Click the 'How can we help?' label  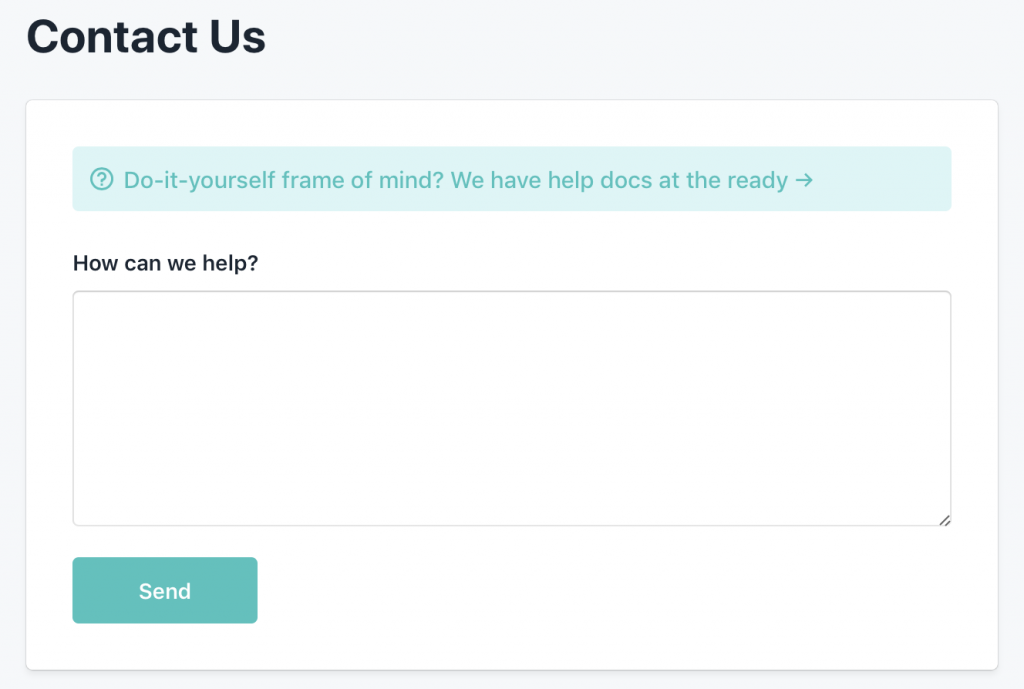click(x=166, y=263)
